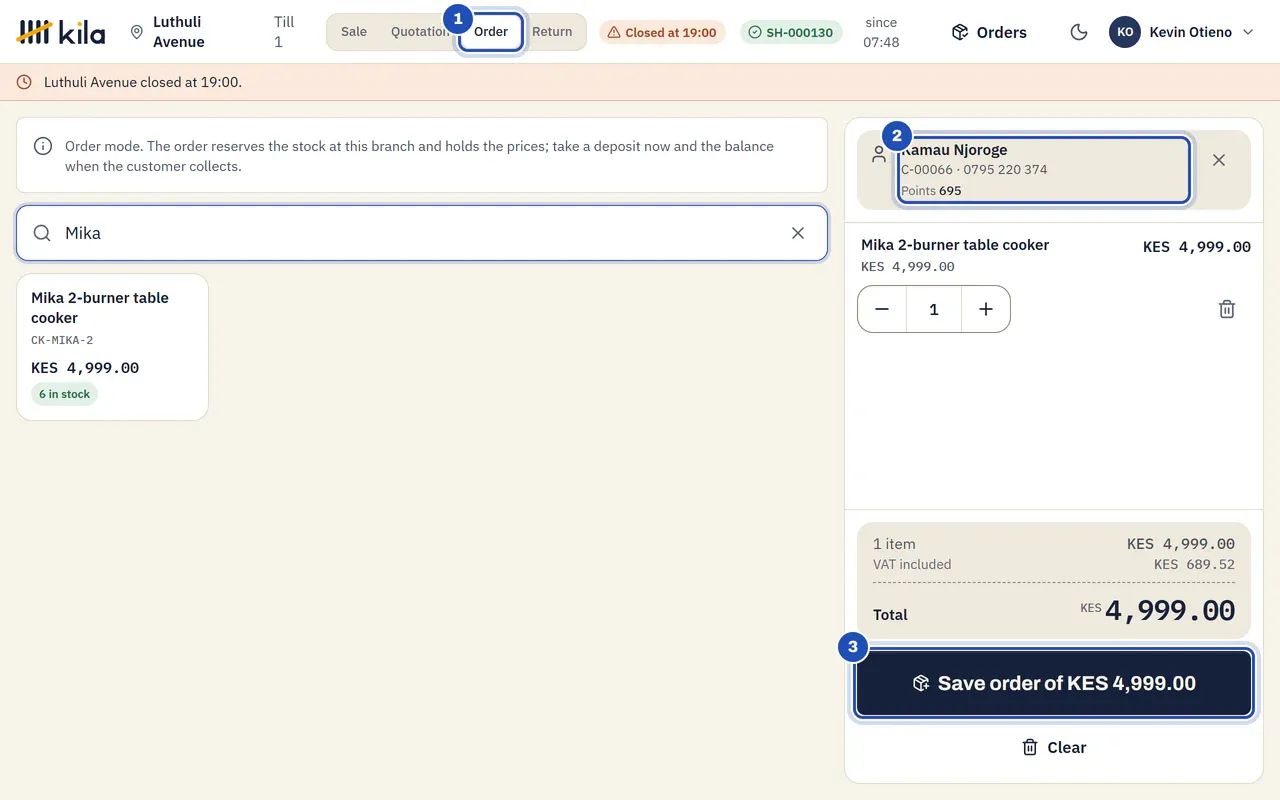Click the product search field

422,233
